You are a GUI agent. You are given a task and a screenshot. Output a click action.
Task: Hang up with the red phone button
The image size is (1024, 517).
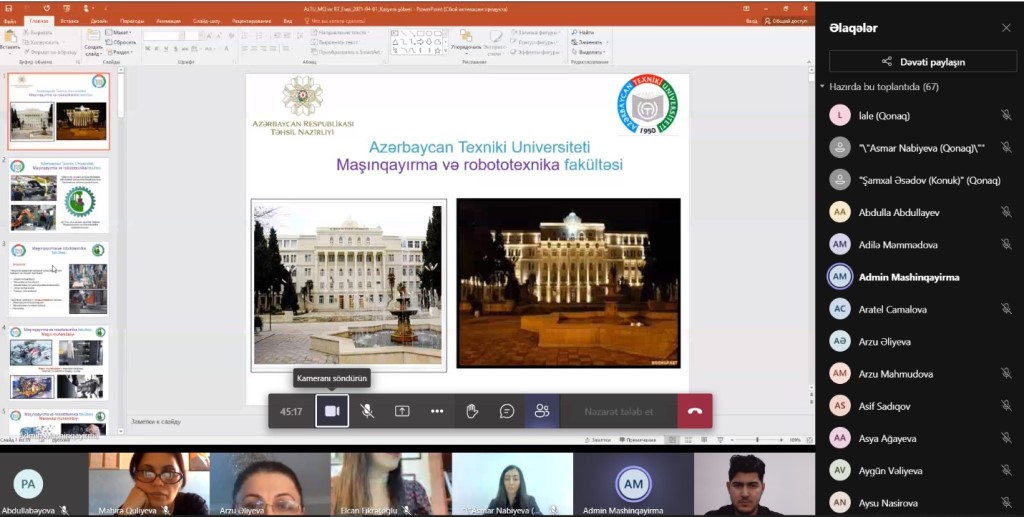click(695, 411)
